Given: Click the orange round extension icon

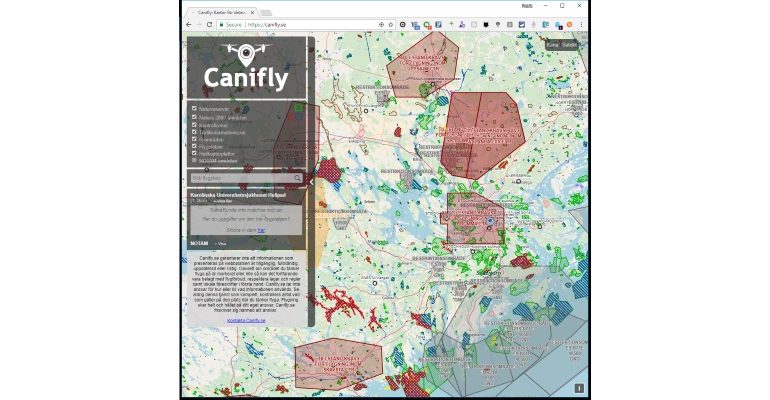Looking at the screenshot, I should coord(570,25).
